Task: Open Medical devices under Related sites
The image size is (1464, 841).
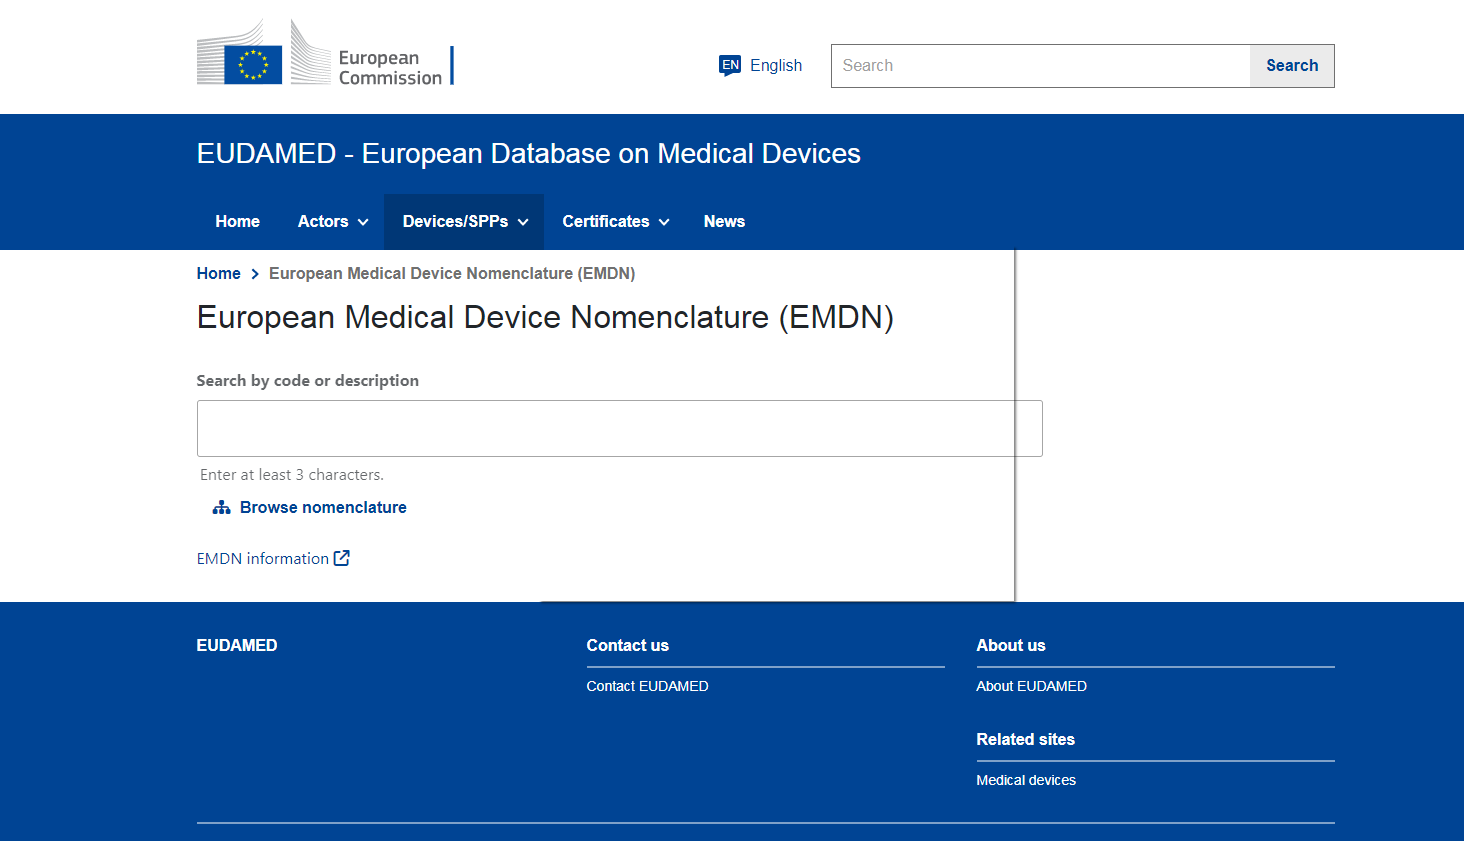Action: [1026, 780]
